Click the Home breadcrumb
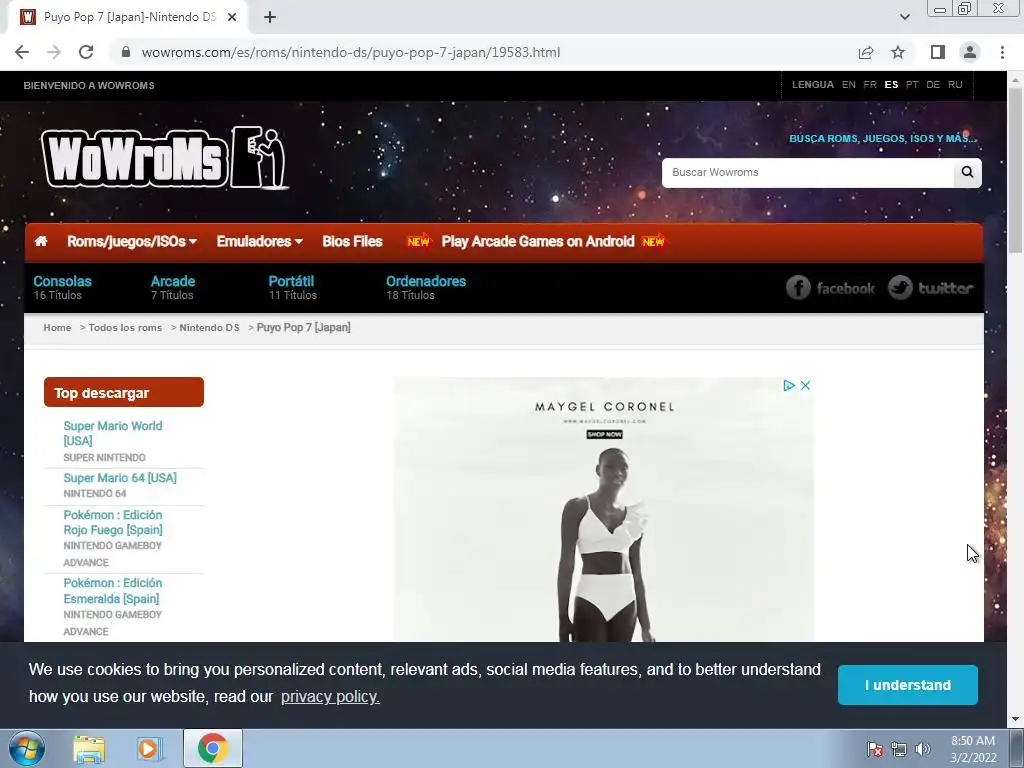The width and height of the screenshot is (1024, 768). pyautogui.click(x=57, y=328)
